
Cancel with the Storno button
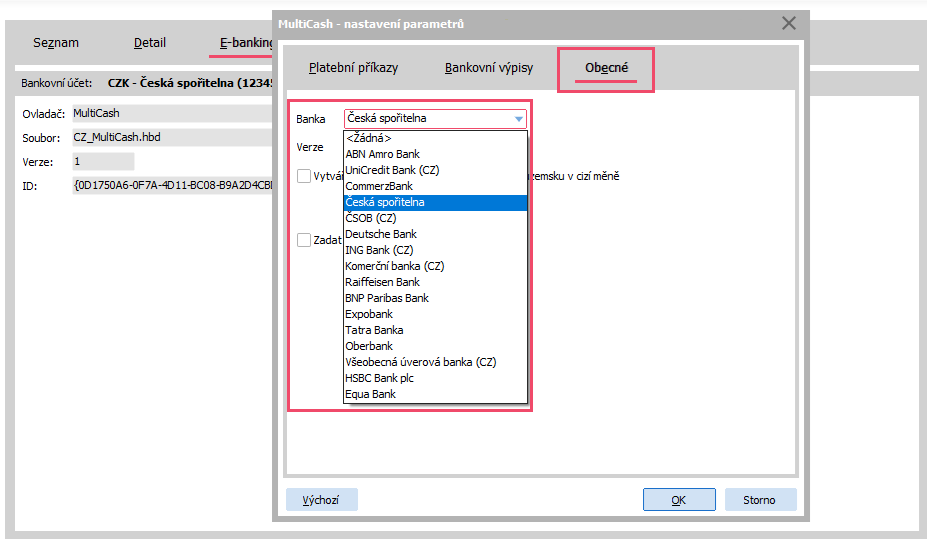click(x=760, y=499)
